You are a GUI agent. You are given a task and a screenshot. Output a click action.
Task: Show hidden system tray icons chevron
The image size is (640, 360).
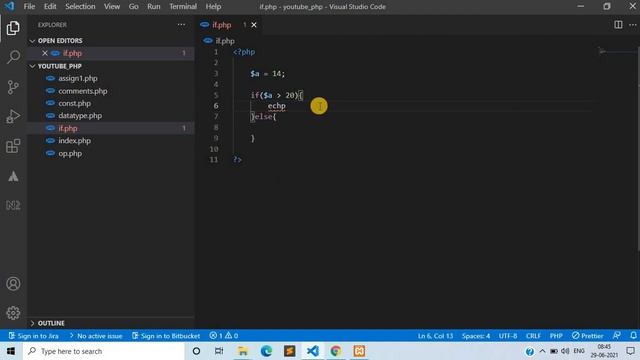coord(542,351)
